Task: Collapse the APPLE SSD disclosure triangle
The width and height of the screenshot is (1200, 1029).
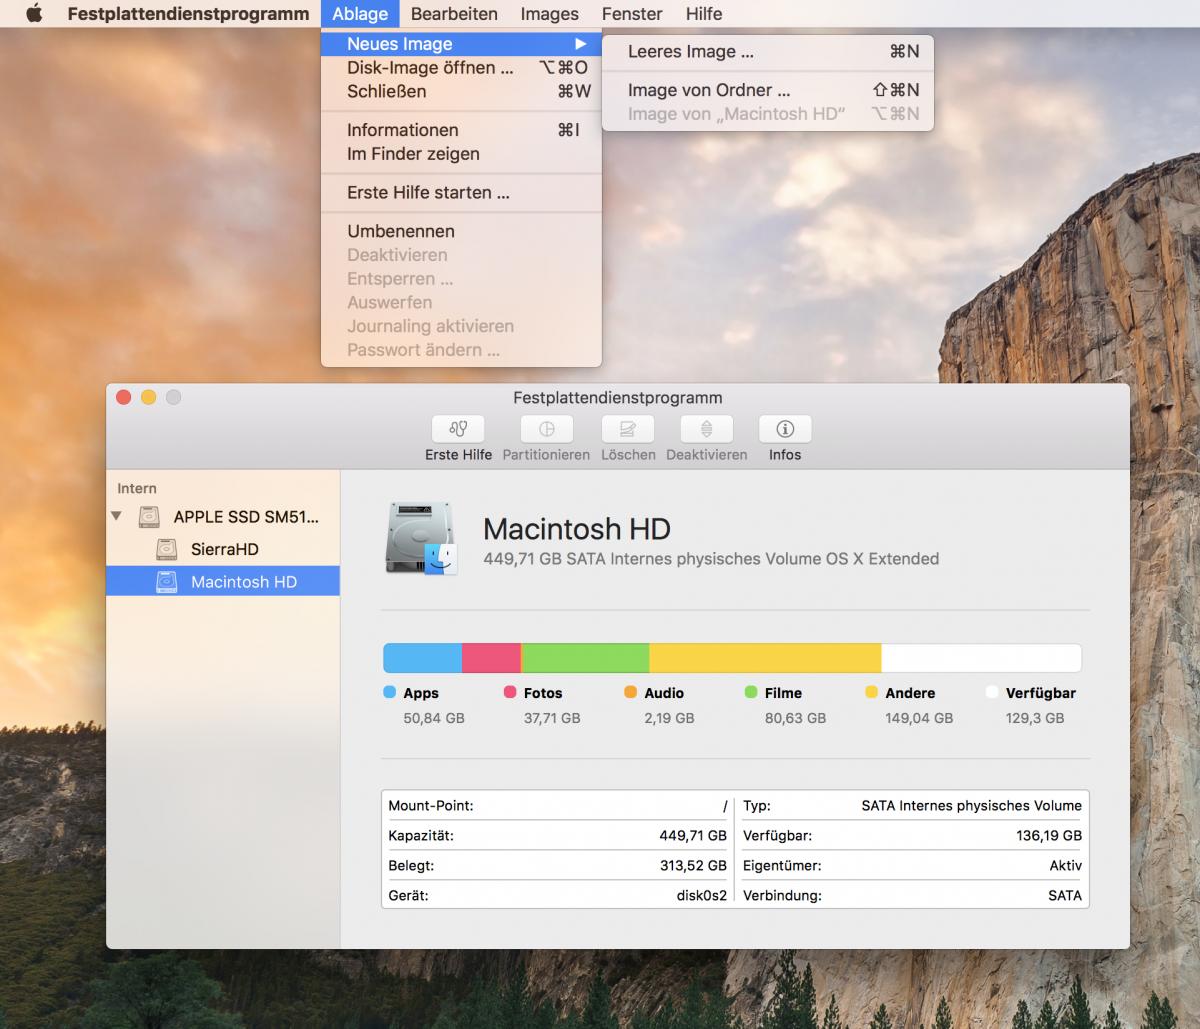Action: [117, 517]
